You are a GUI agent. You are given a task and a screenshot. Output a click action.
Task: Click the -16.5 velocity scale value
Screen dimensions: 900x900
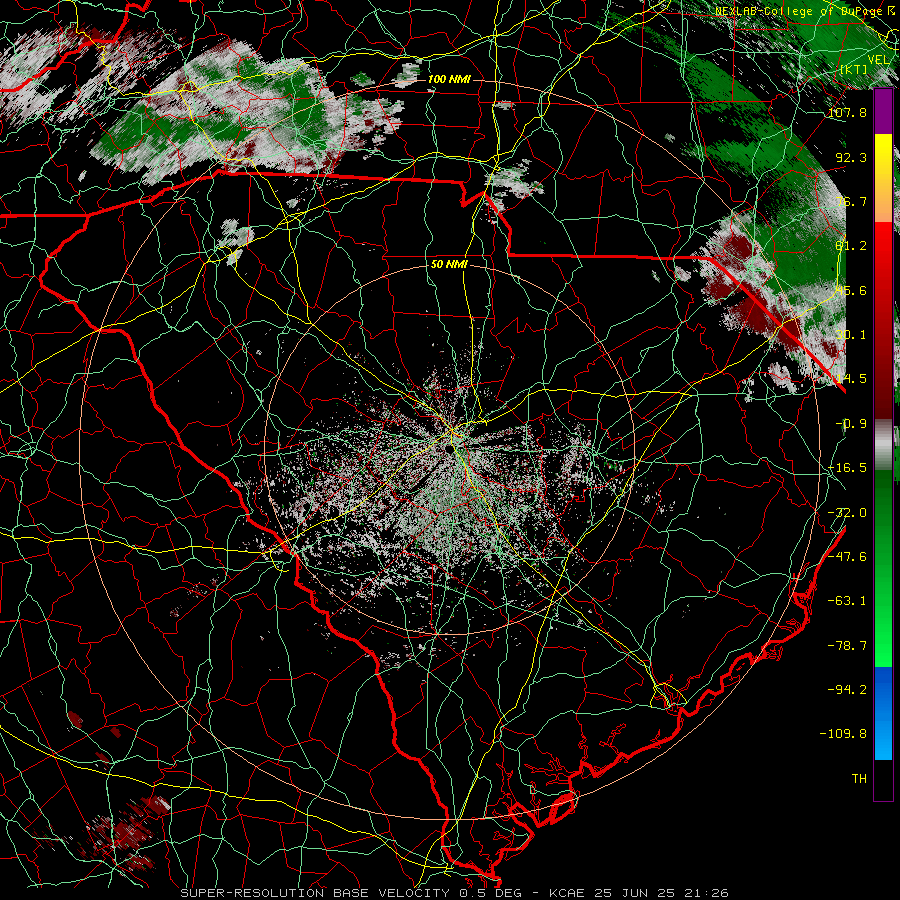pyautogui.click(x=847, y=468)
